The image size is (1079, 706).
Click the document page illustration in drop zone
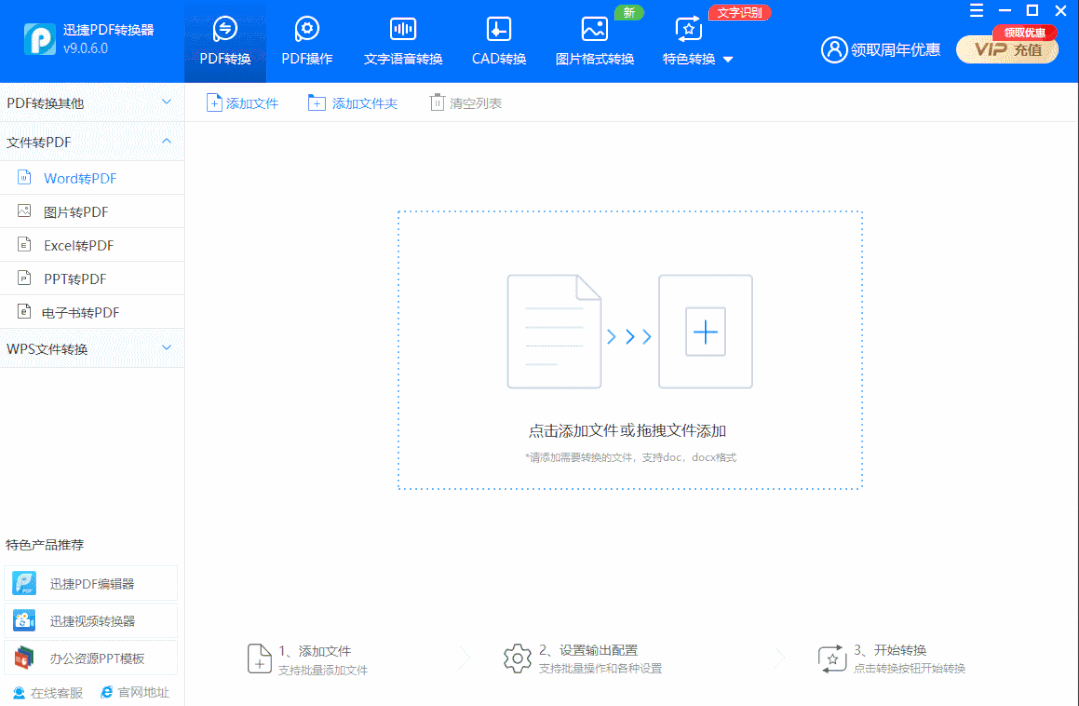tap(554, 332)
